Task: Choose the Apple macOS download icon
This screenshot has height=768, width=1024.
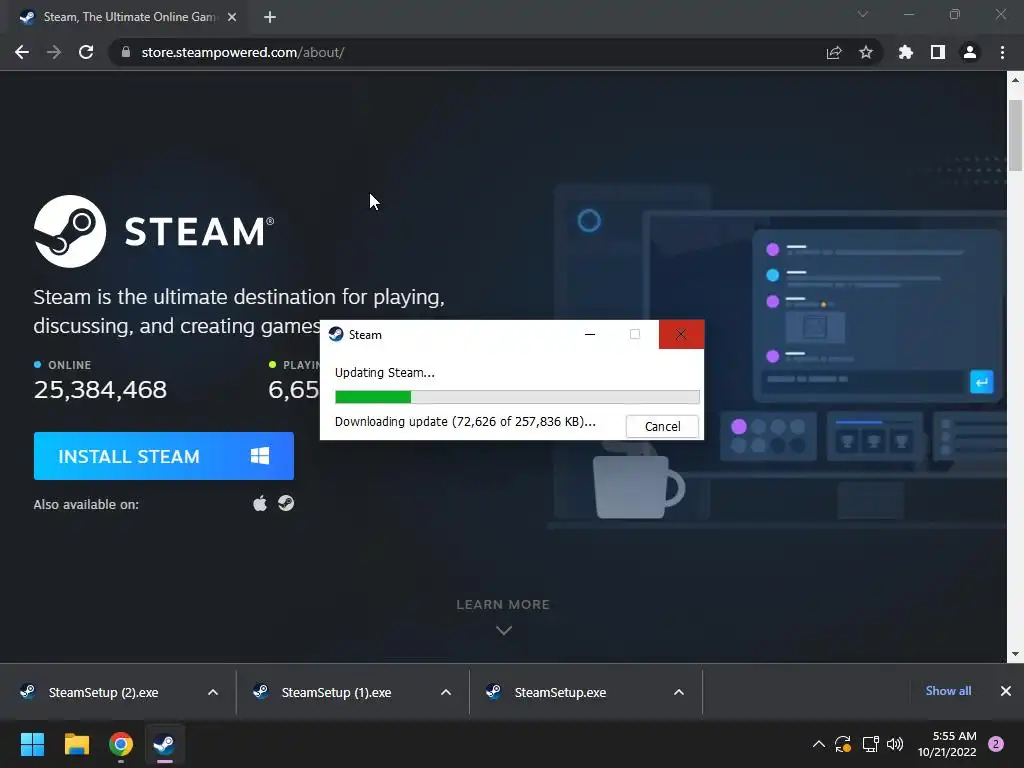Action: point(260,504)
